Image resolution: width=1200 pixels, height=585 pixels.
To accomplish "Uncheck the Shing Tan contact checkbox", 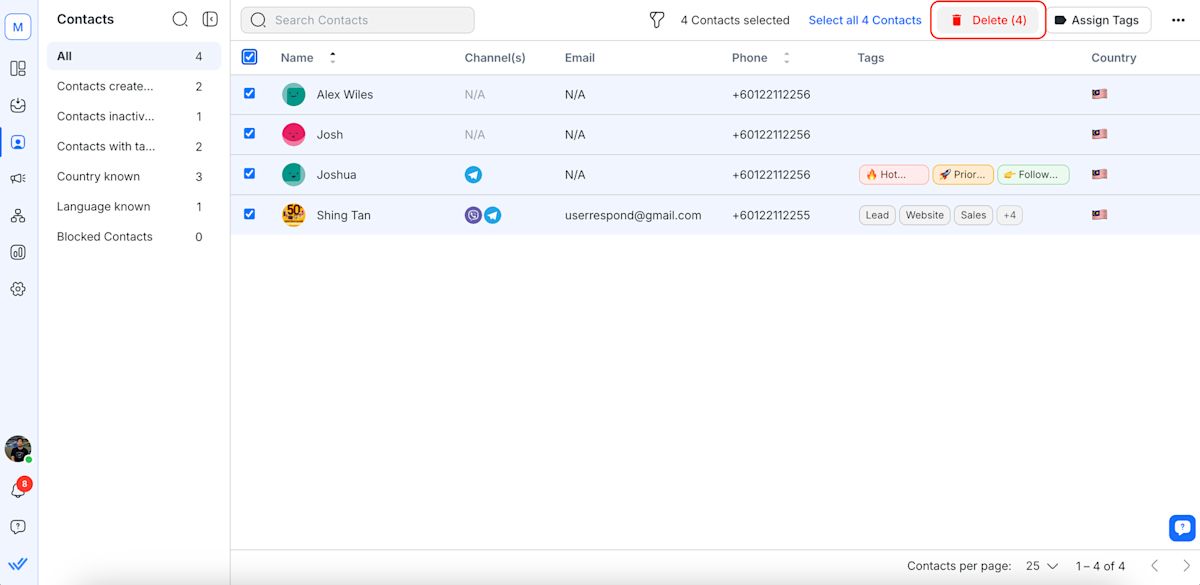I will pos(250,214).
